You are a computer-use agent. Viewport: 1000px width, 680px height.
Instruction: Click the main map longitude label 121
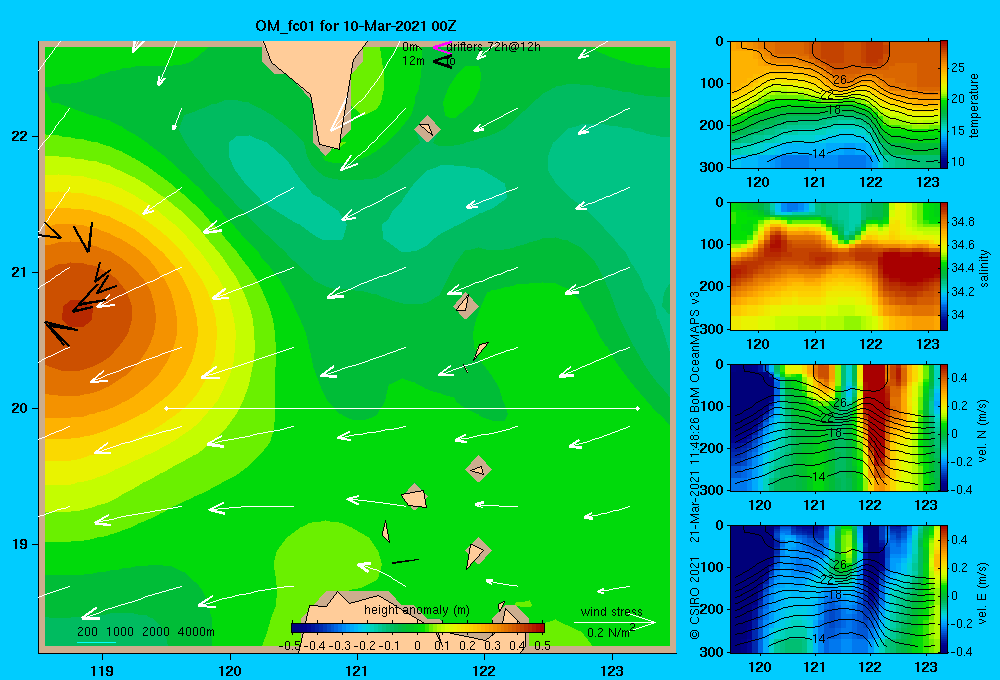tap(357, 670)
